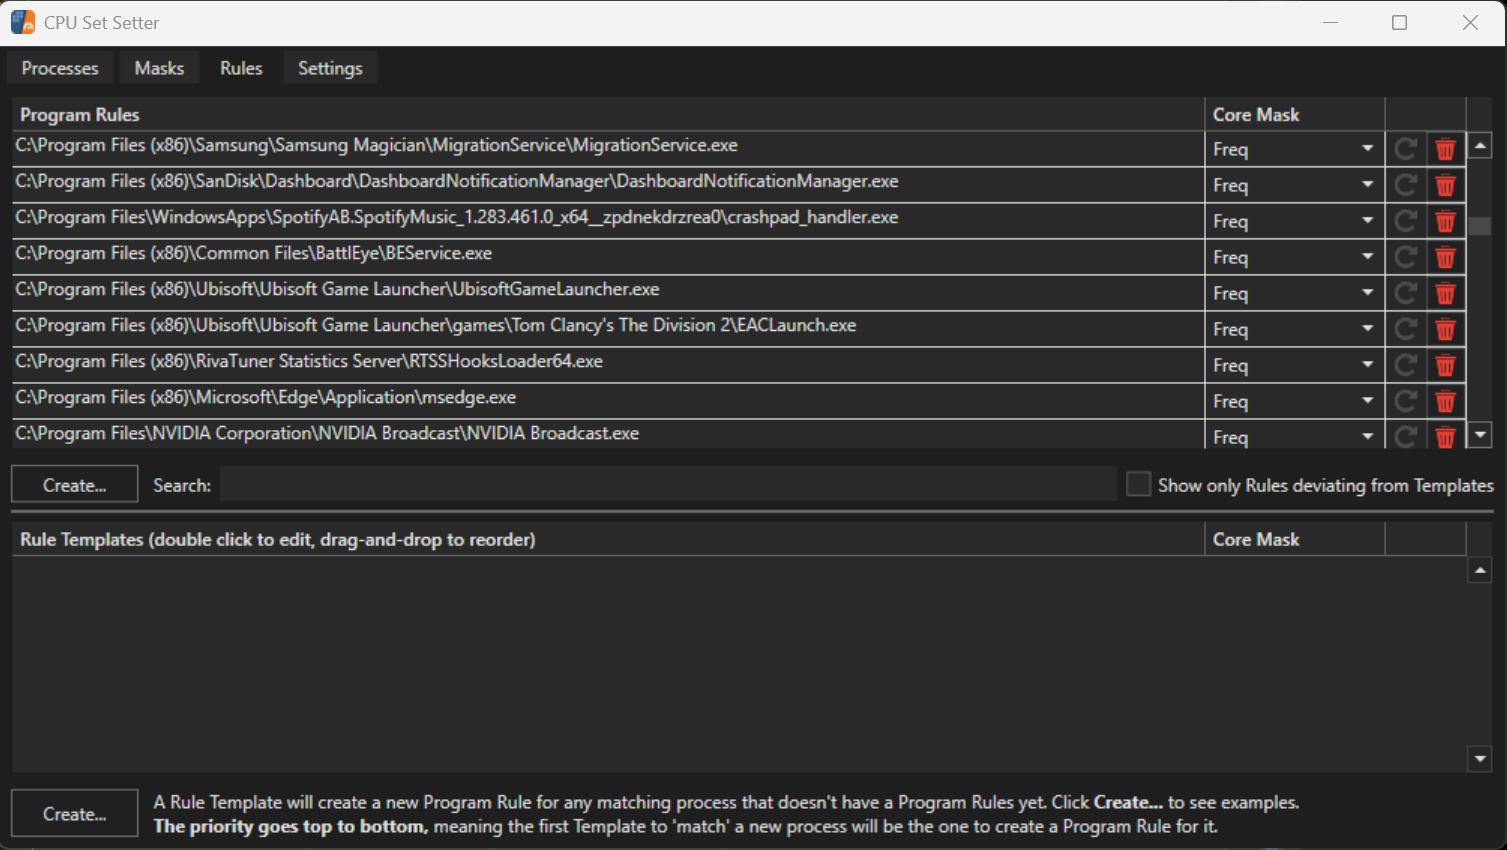Viewport: 1507px width, 850px height.
Task: Select the Rules tab
Action: (241, 68)
